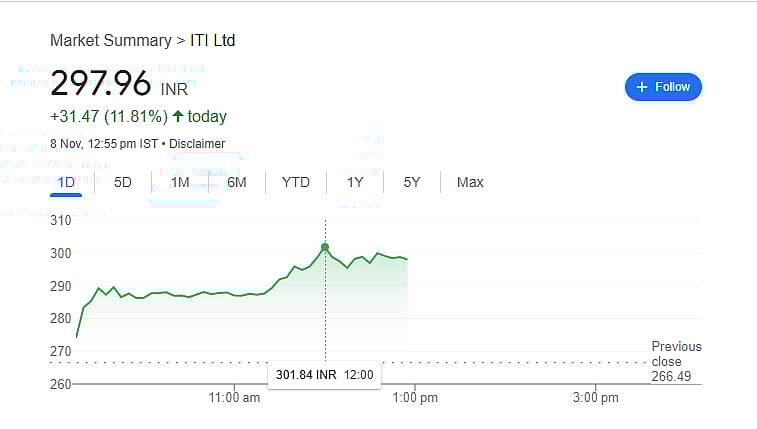Click the Previous close 266.49 label

(x=676, y=361)
